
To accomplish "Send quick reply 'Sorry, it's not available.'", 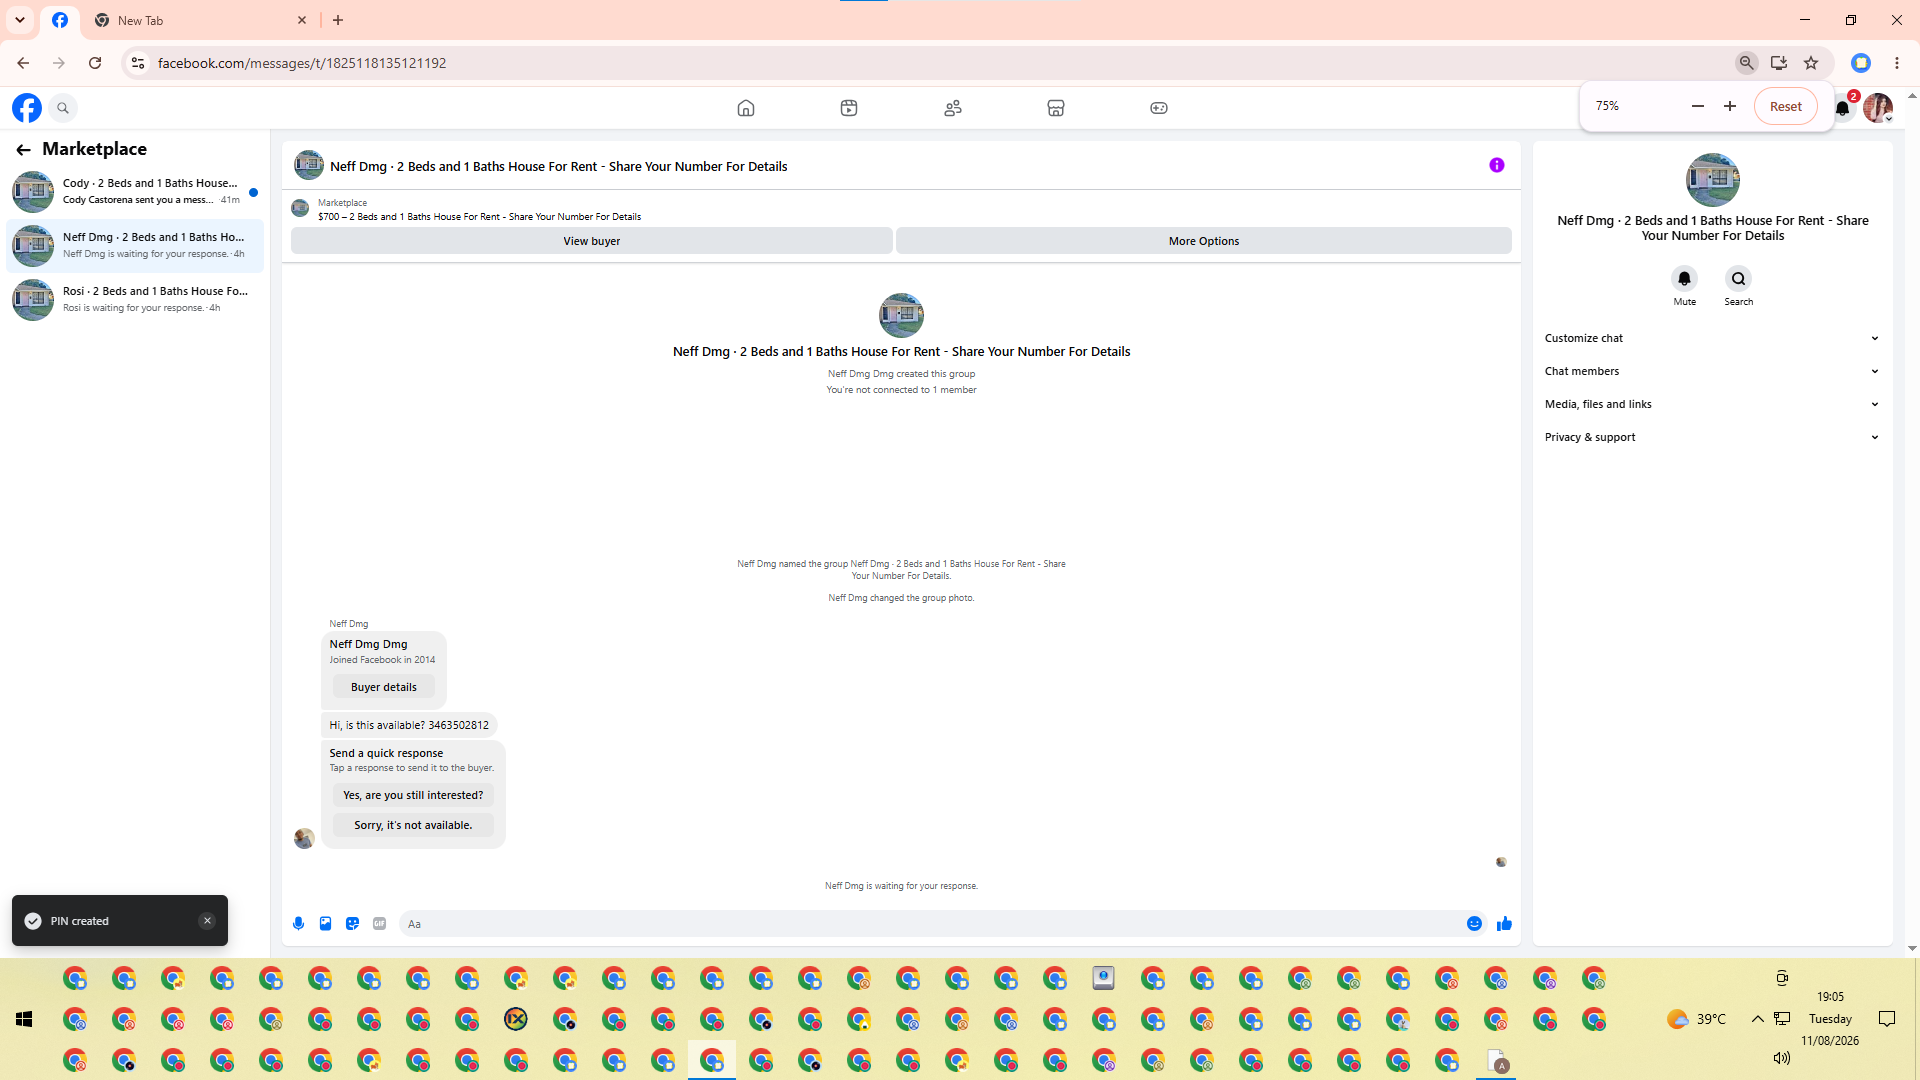I will (413, 825).
